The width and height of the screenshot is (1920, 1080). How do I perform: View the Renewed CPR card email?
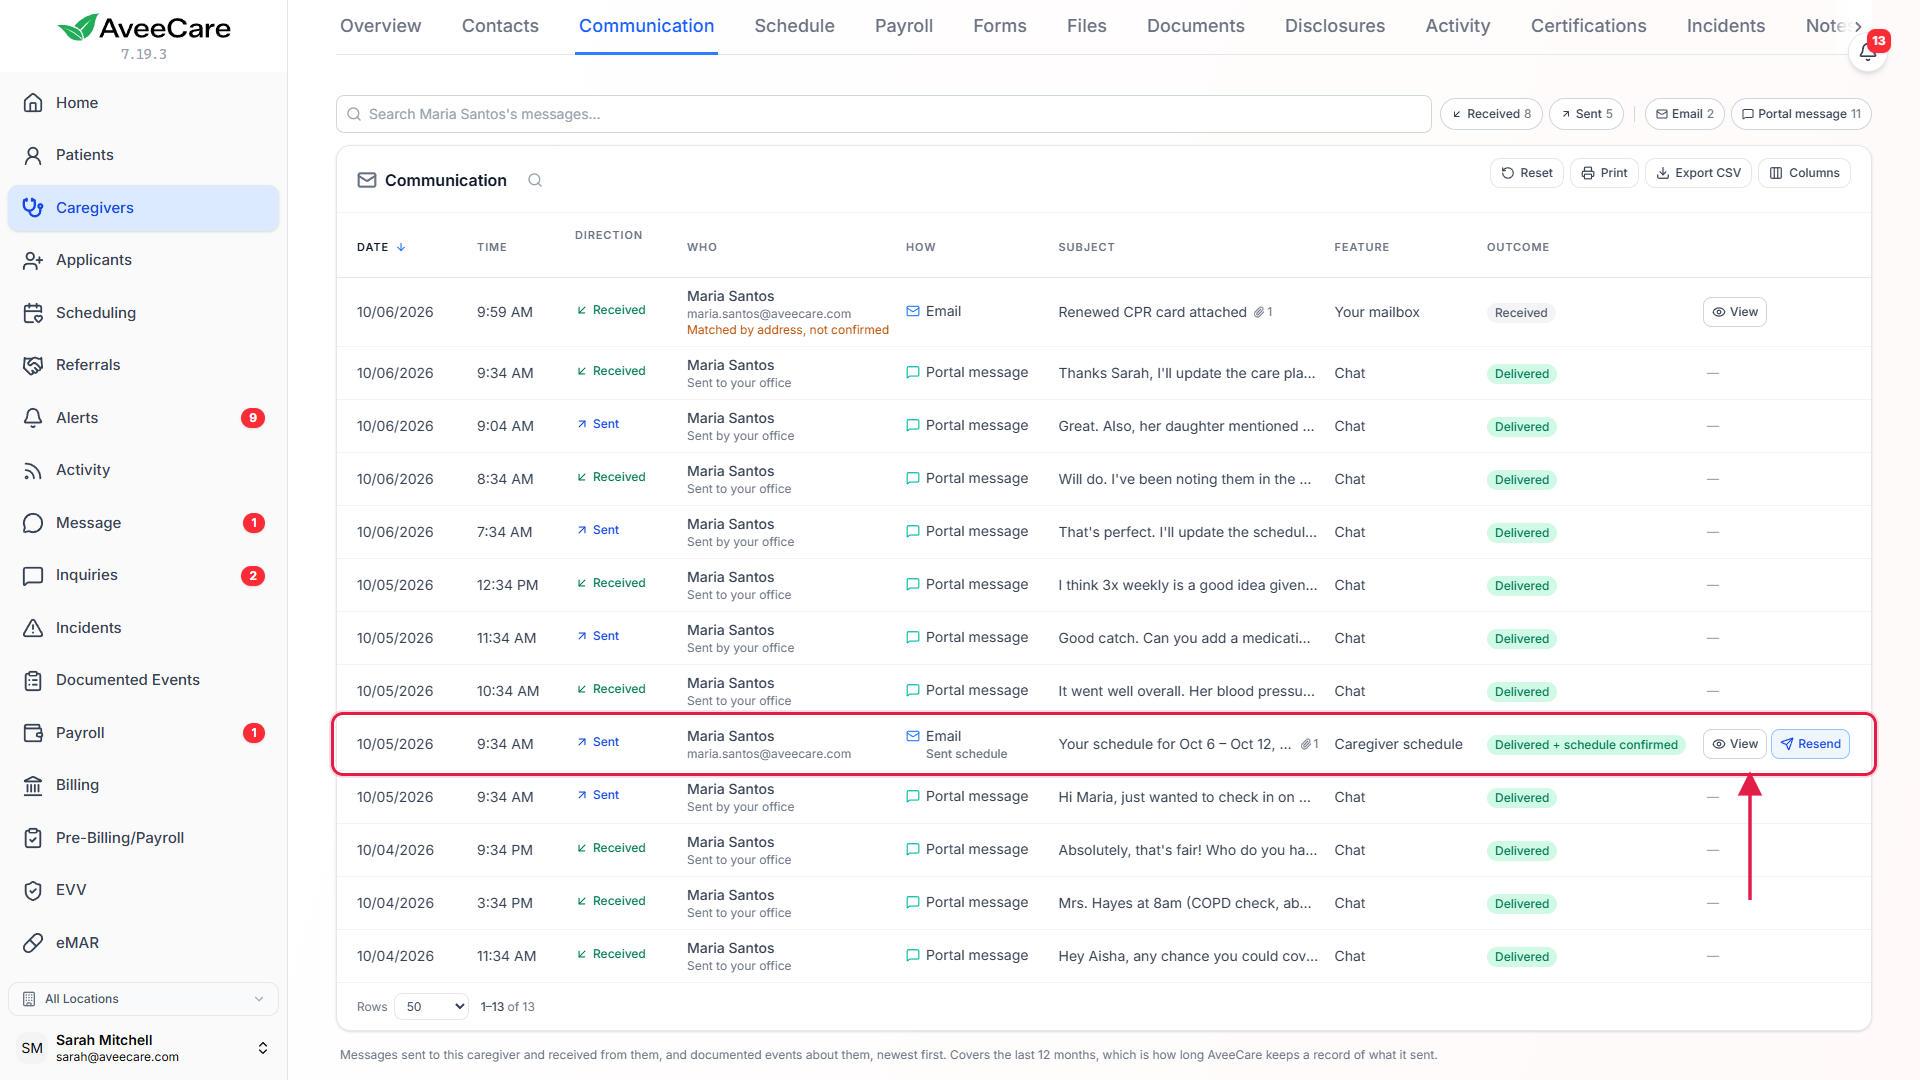1734,312
